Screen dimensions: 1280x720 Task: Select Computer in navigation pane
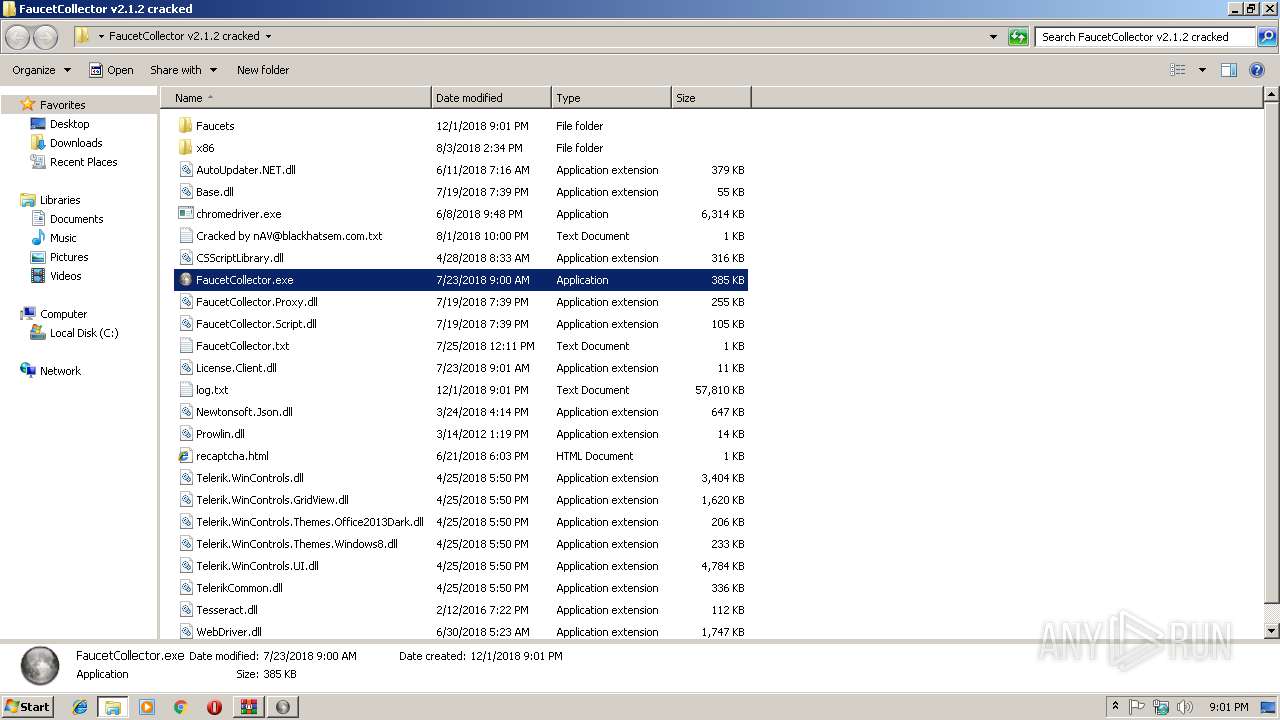[63, 314]
